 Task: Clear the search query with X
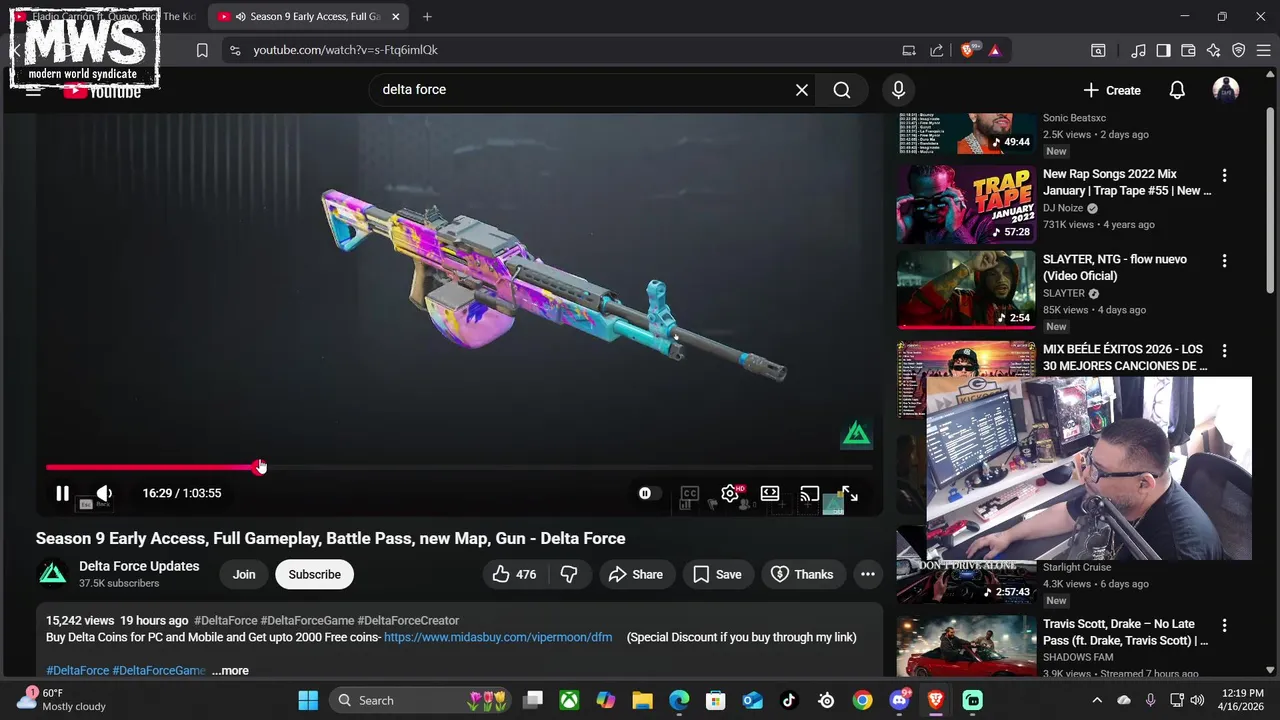tap(802, 90)
